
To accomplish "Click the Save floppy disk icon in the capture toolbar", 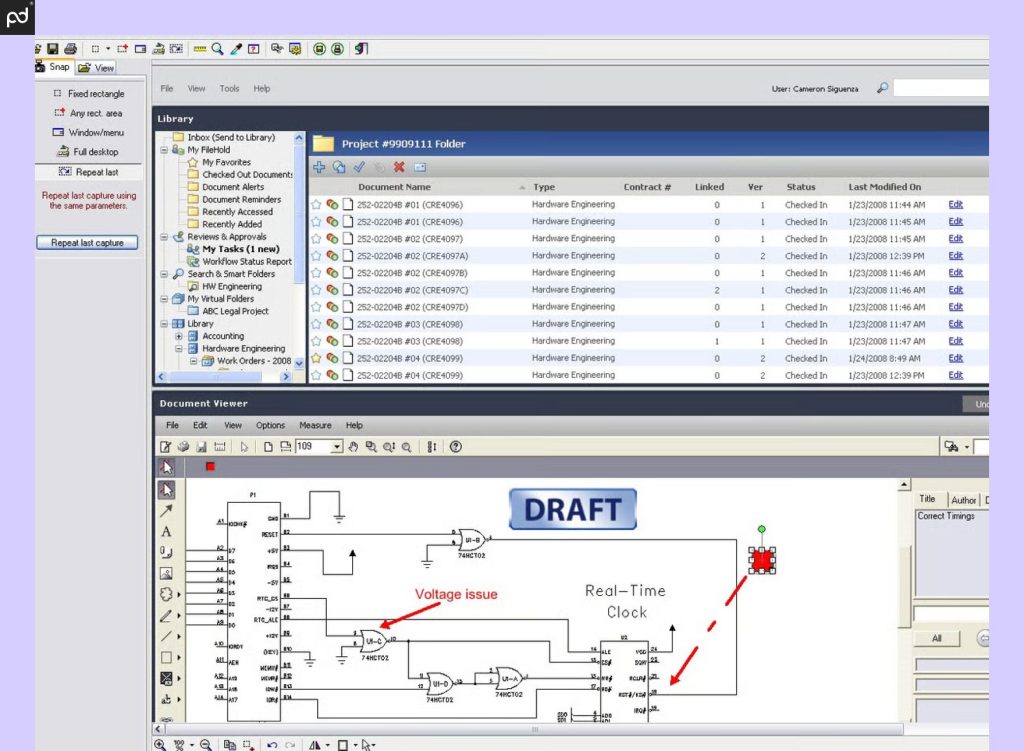I will click(53, 49).
